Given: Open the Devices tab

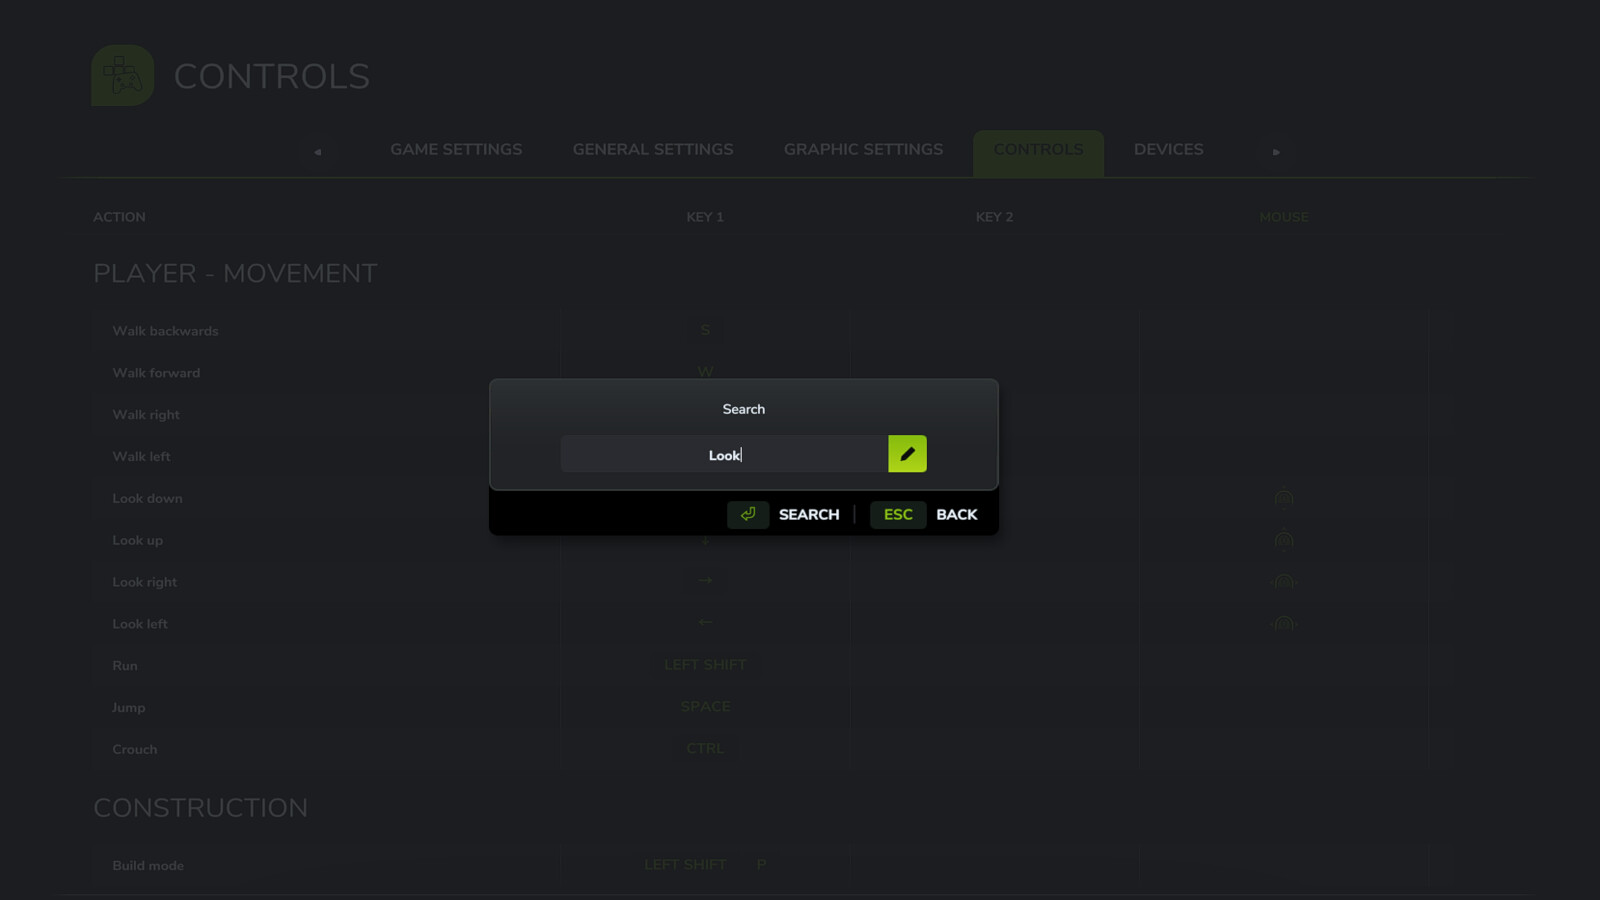Looking at the screenshot, I should (x=1168, y=150).
